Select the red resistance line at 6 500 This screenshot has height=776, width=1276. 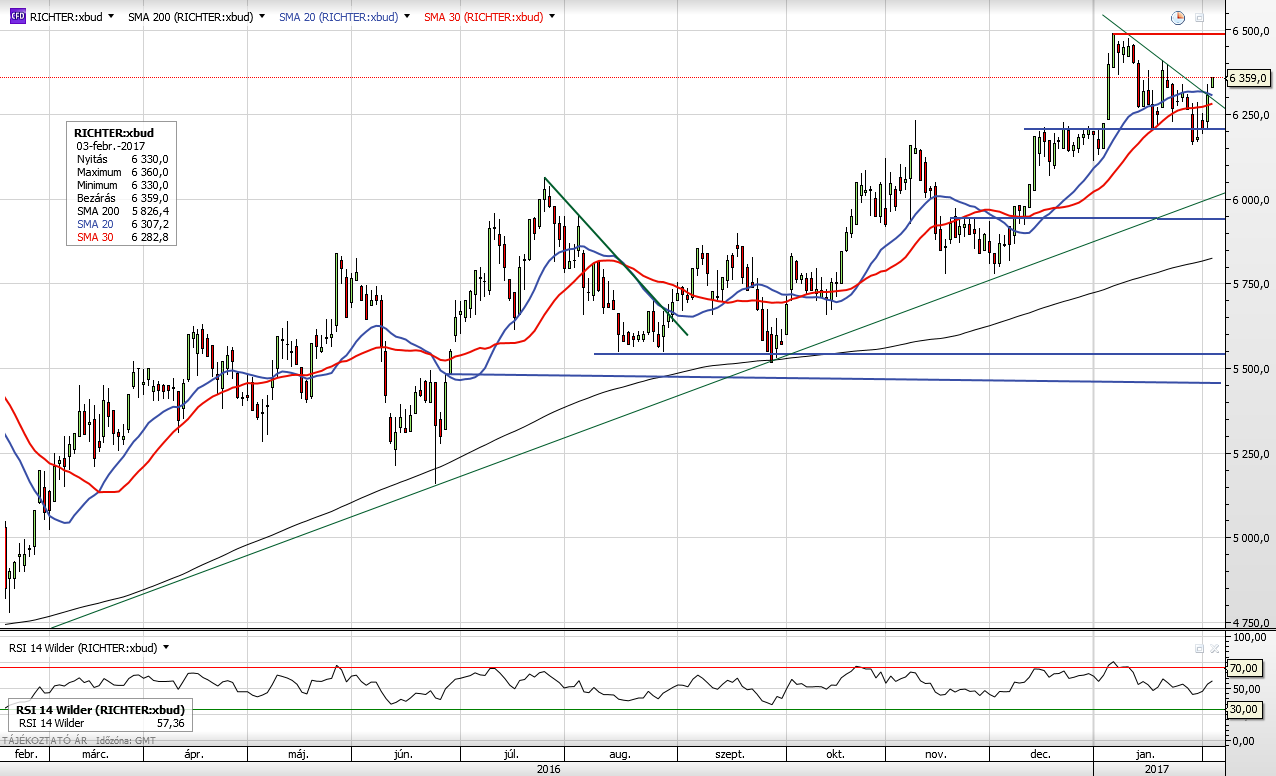click(1168, 34)
